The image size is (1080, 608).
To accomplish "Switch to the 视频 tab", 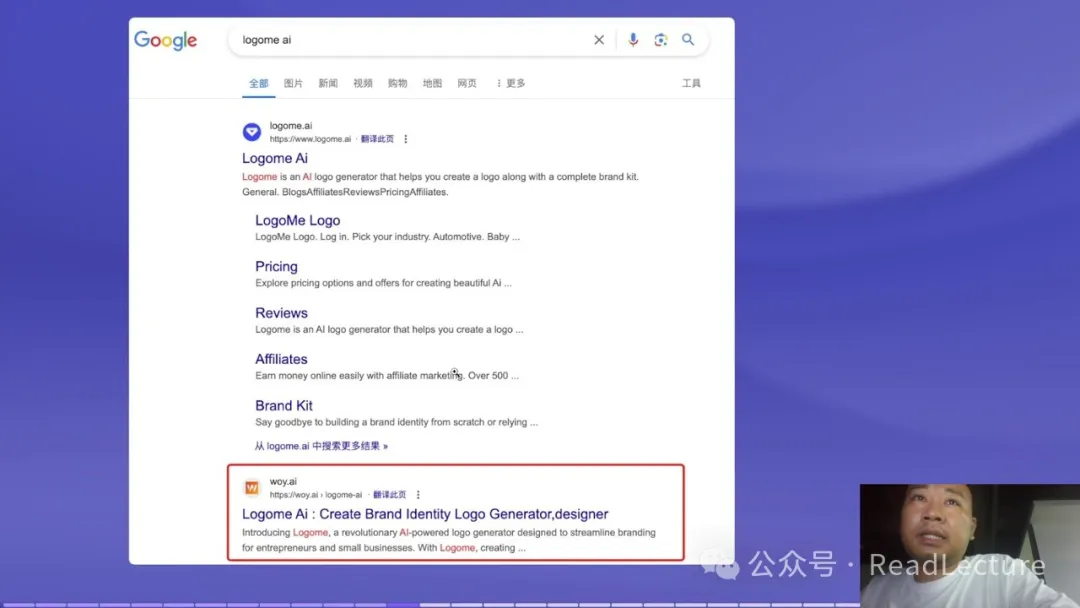I will [x=363, y=84].
